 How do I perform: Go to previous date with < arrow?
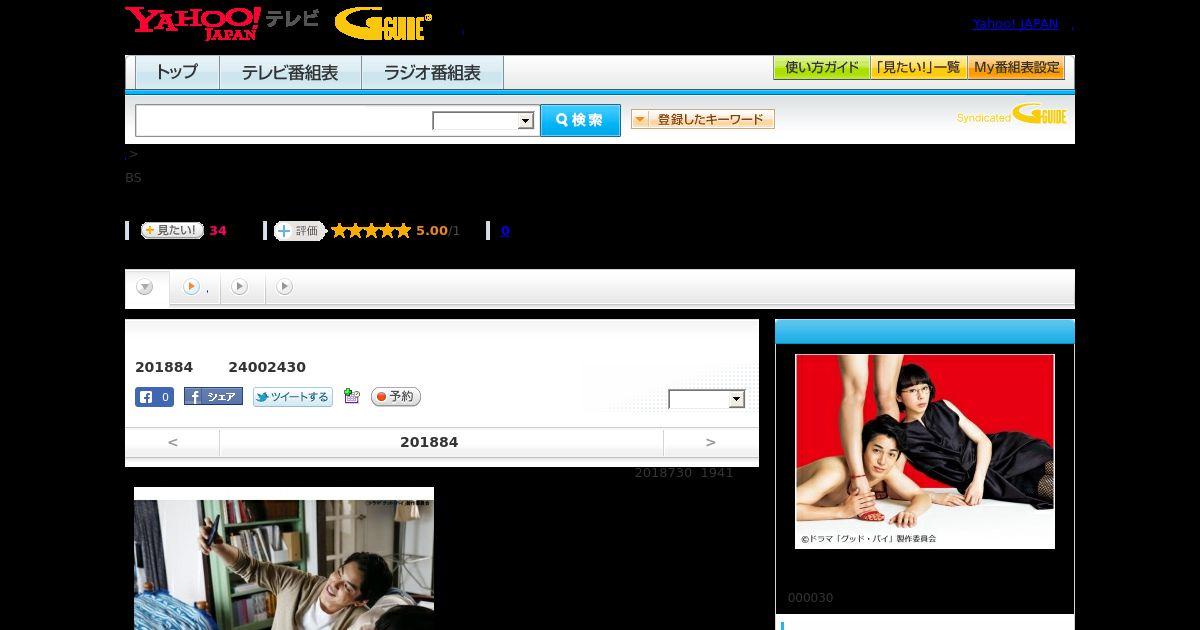point(172,442)
